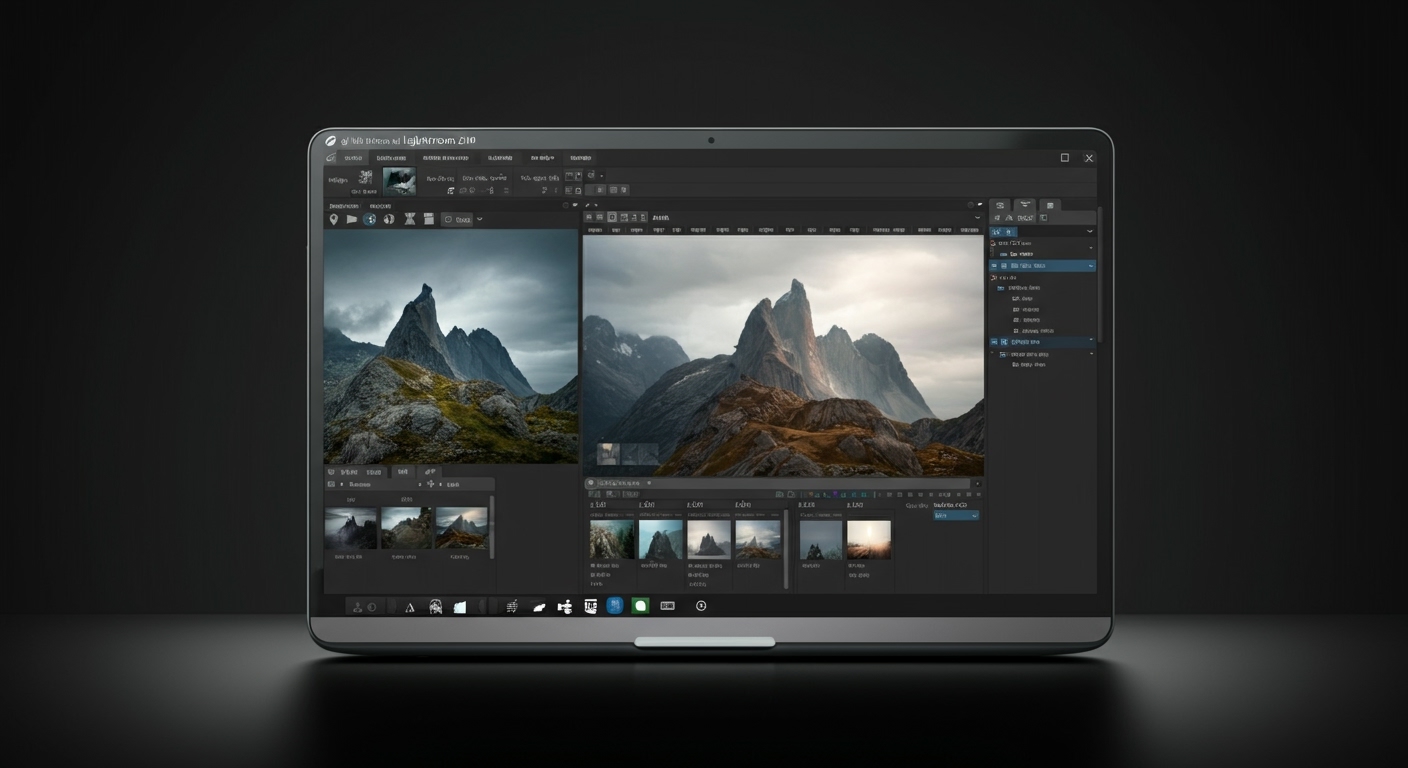Expand the top collection group in the right sidebar
This screenshot has width=1408, height=768.
(x=1090, y=231)
